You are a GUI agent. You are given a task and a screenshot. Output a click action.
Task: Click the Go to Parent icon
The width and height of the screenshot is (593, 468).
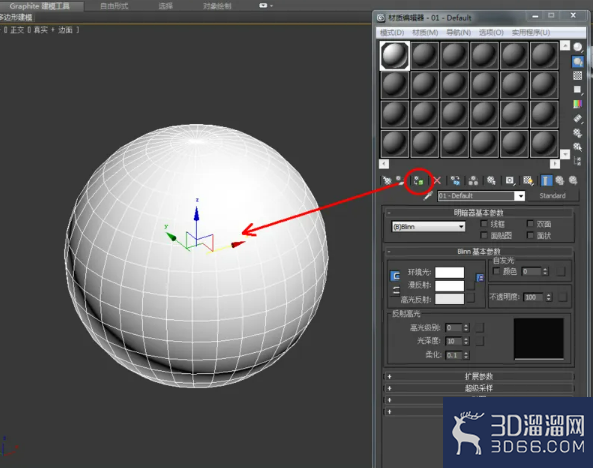(x=560, y=180)
